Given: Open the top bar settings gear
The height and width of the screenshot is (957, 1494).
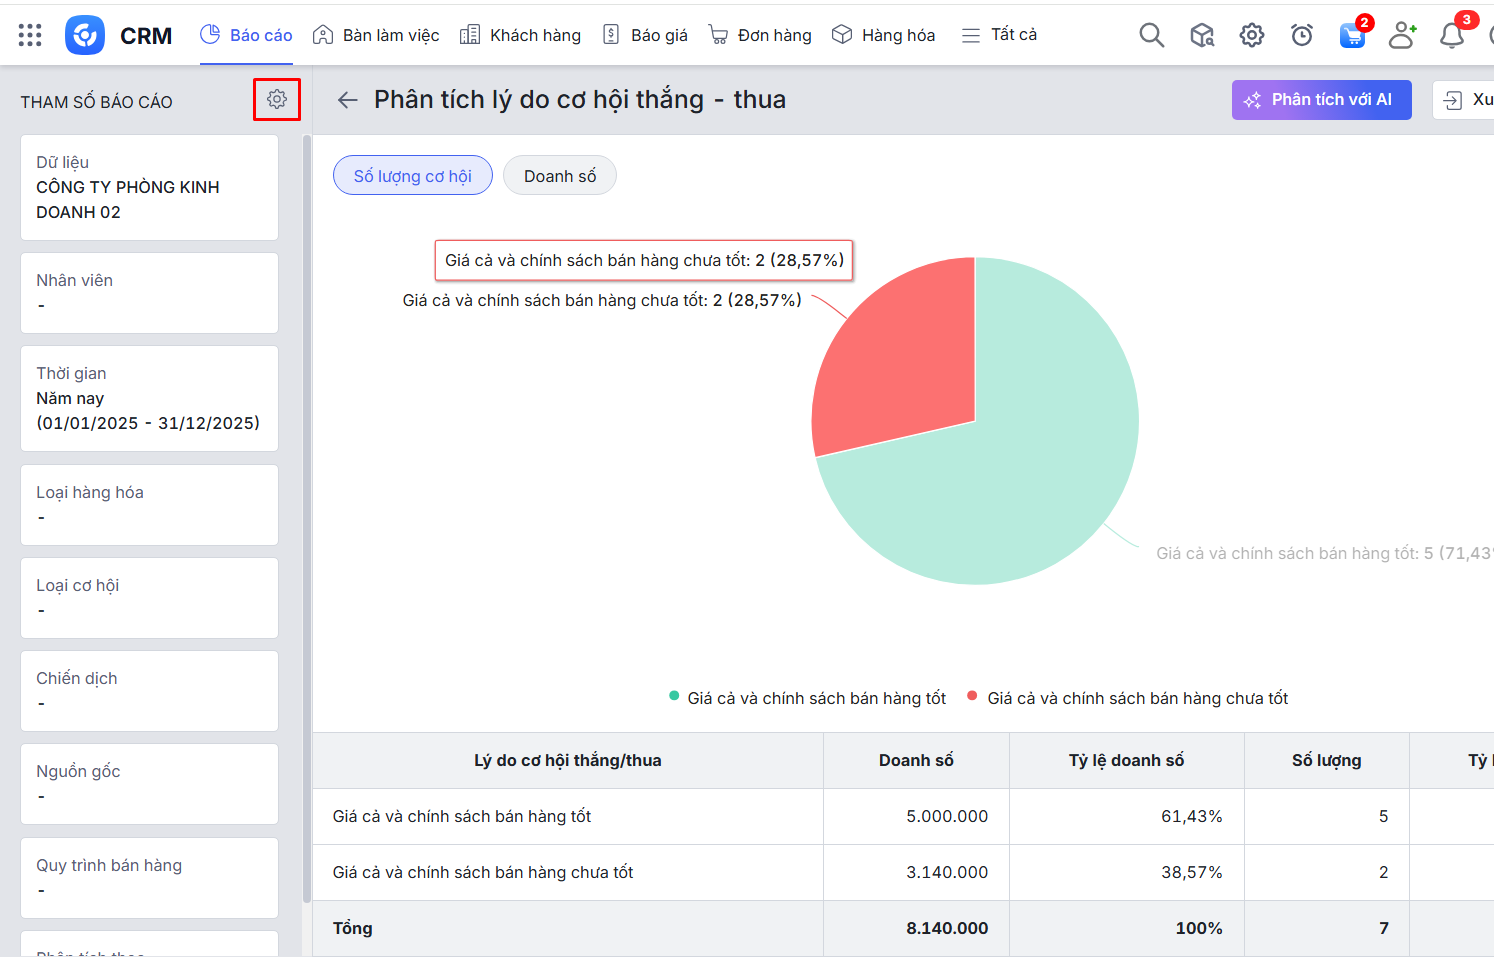Looking at the screenshot, I should tap(1251, 35).
